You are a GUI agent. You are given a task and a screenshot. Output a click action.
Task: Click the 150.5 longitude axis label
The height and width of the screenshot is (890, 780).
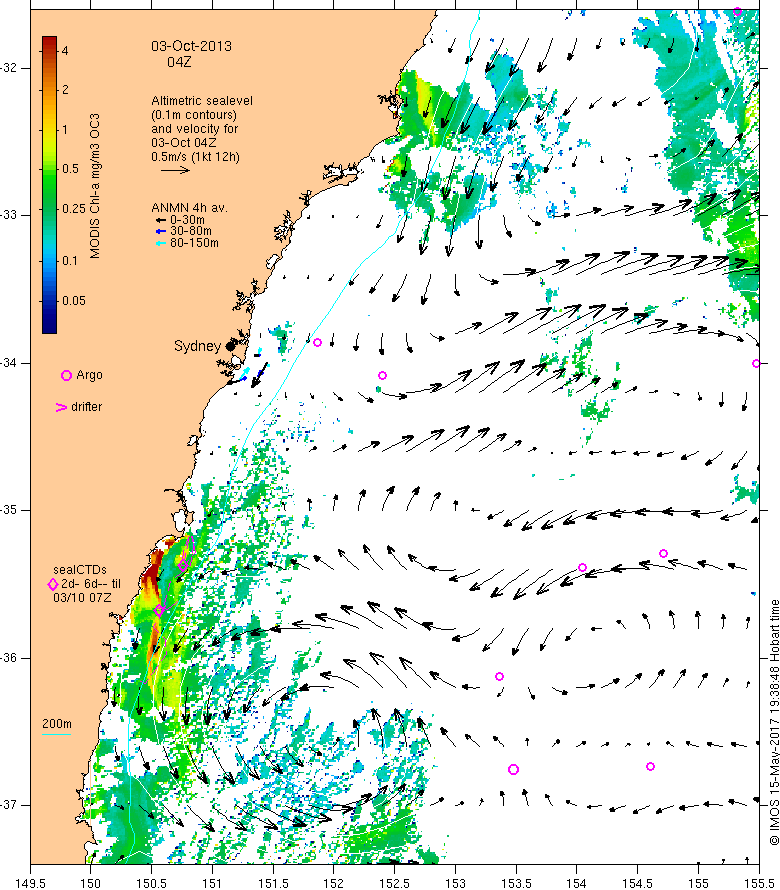click(152, 883)
